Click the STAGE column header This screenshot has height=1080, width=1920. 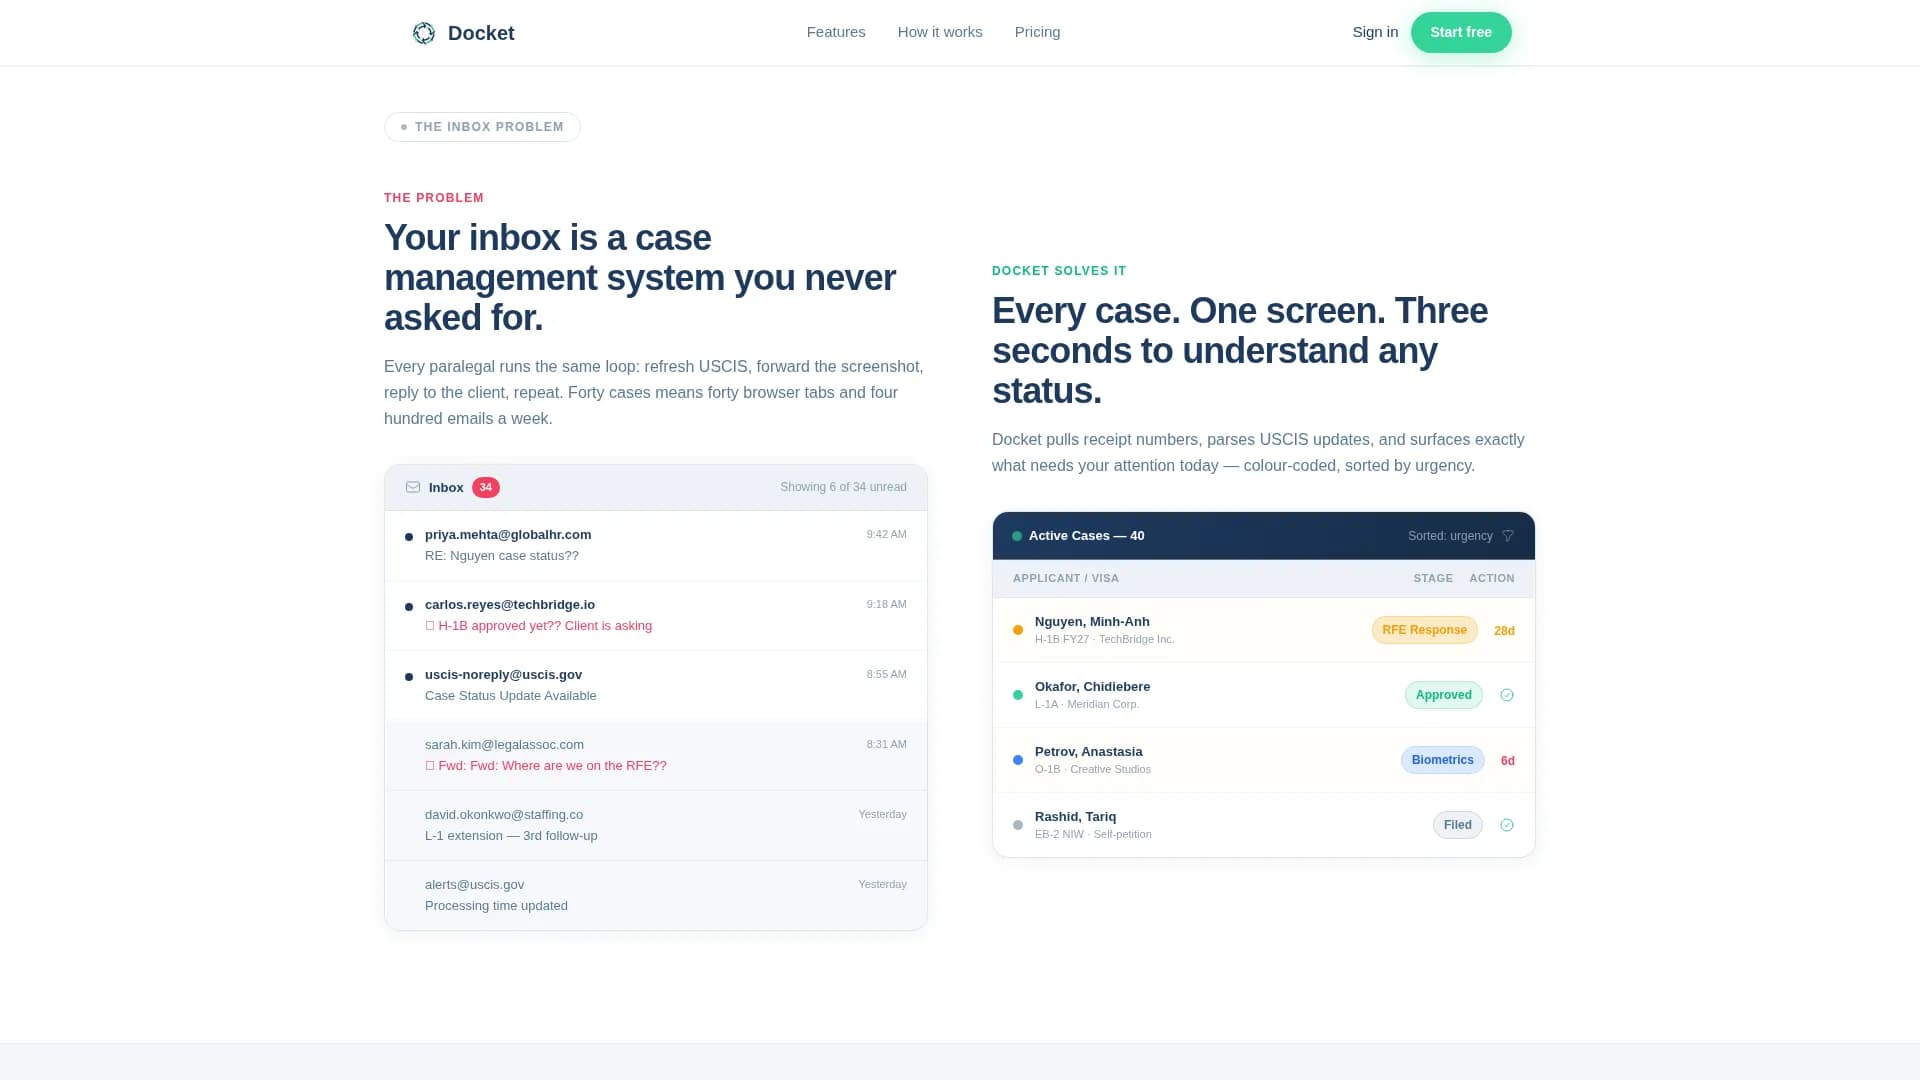1433,578
